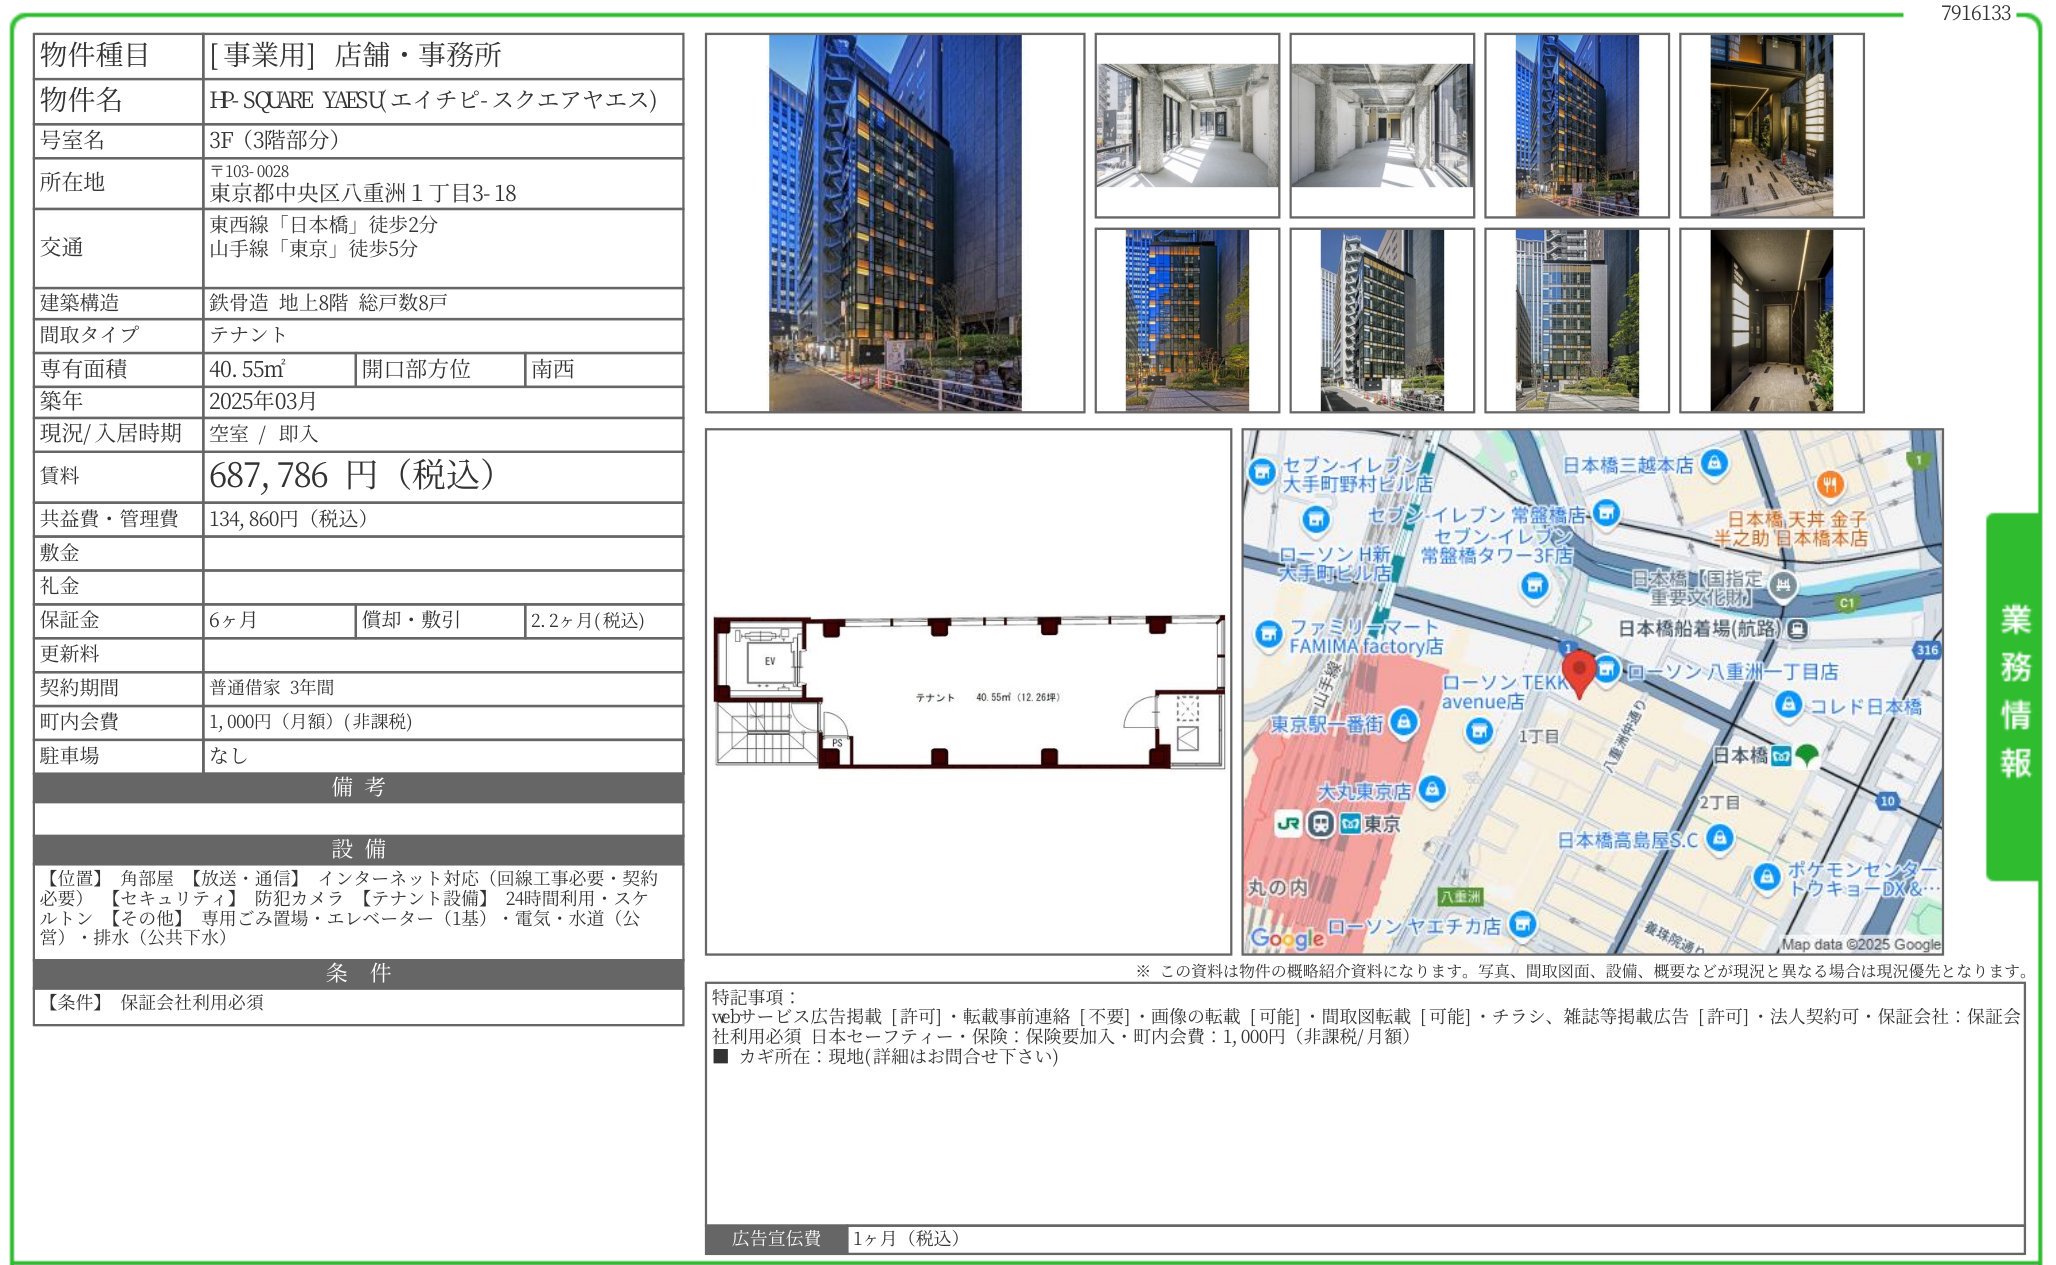This screenshot has height=1265, width=2056.
Task: Click the JR Tokyo station icon
Action: 1288,824
